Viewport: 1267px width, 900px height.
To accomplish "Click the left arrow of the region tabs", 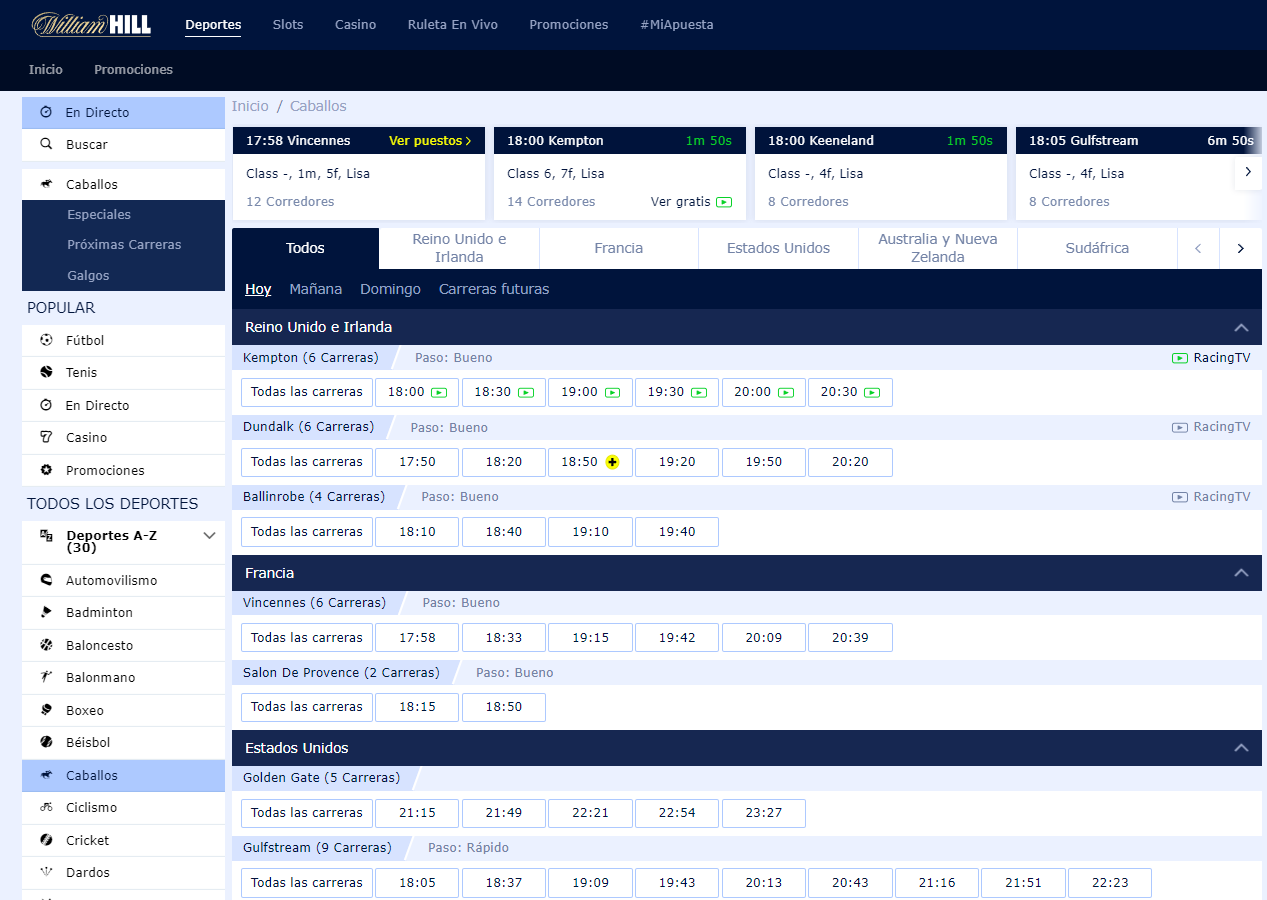I will (1198, 249).
